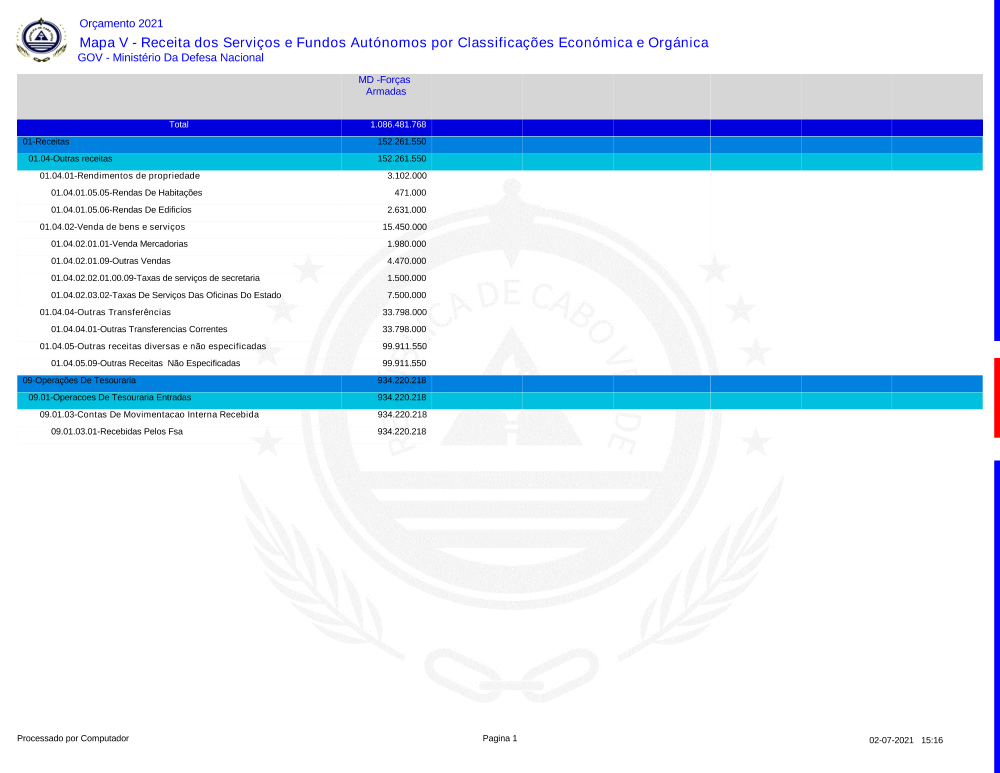The height and width of the screenshot is (773, 1000).
Task: Click the 'Pagina 1' page indicator
Action: [500, 738]
